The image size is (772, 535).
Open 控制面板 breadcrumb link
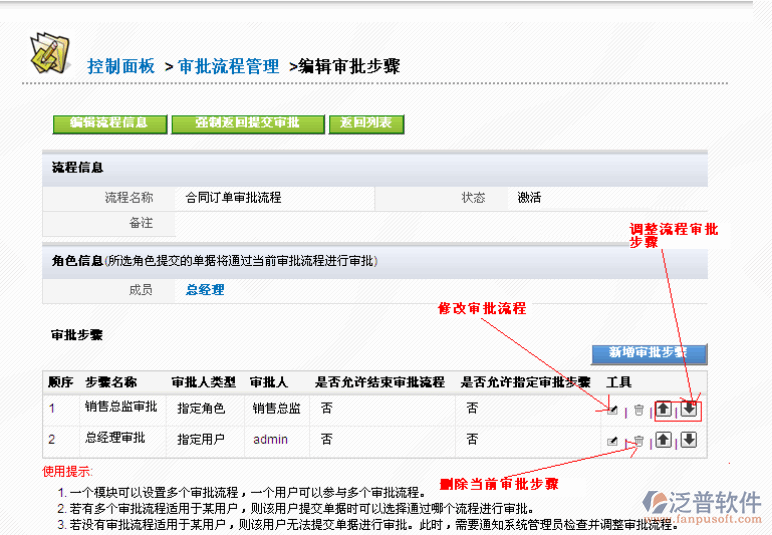click(x=121, y=67)
